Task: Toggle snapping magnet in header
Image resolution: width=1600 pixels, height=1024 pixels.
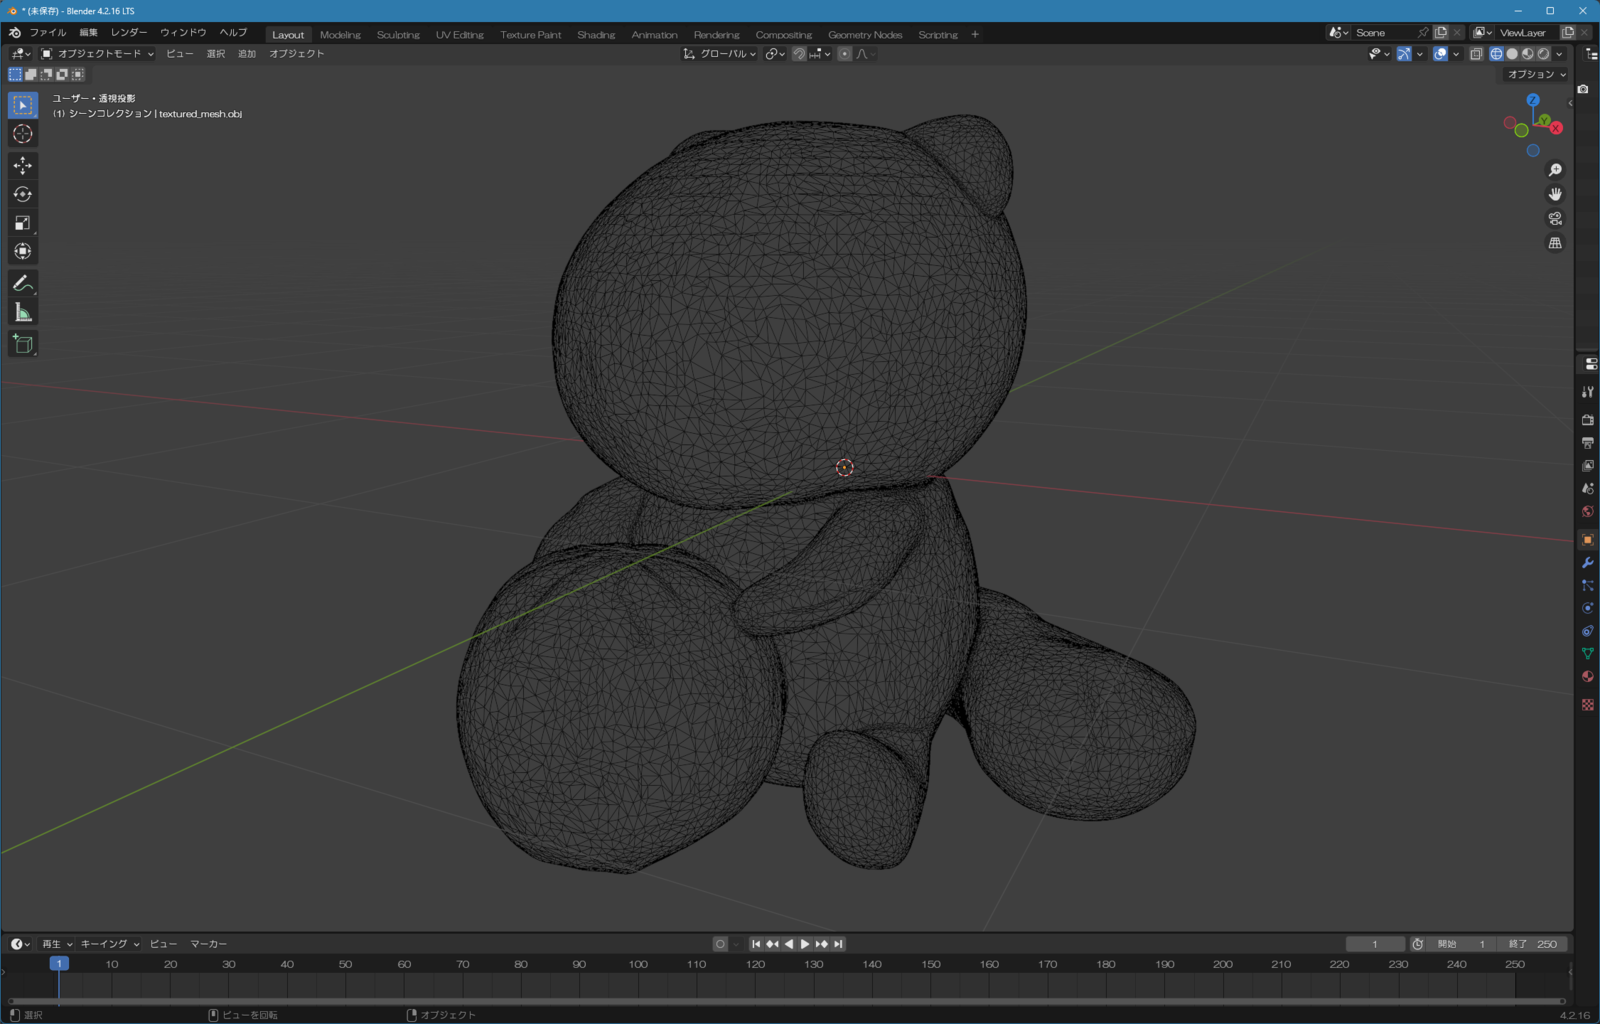Action: tap(799, 54)
